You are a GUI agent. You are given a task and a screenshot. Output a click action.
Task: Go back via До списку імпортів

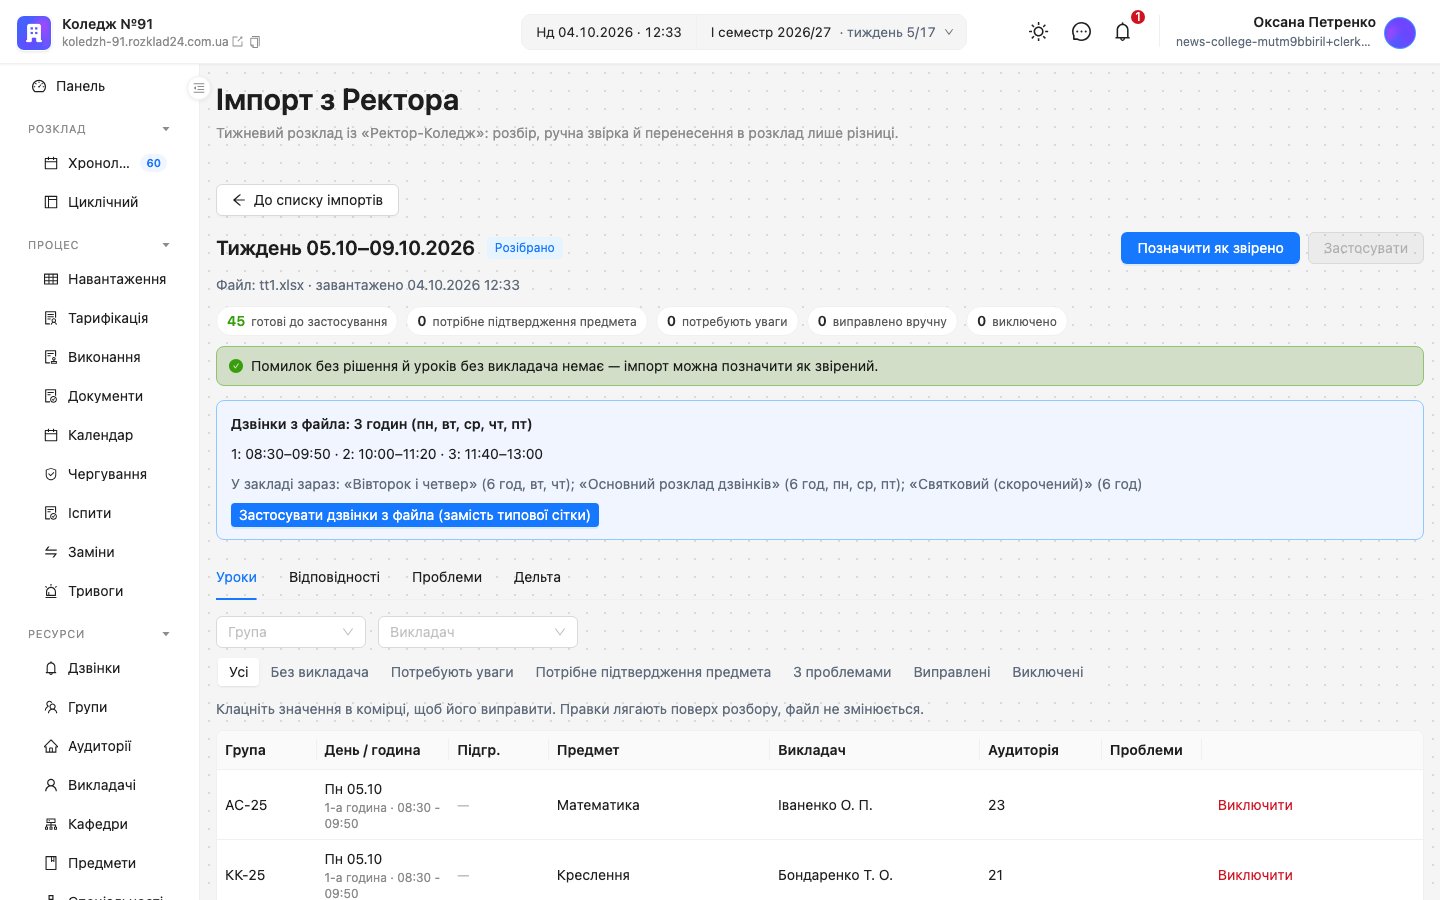coord(307,200)
